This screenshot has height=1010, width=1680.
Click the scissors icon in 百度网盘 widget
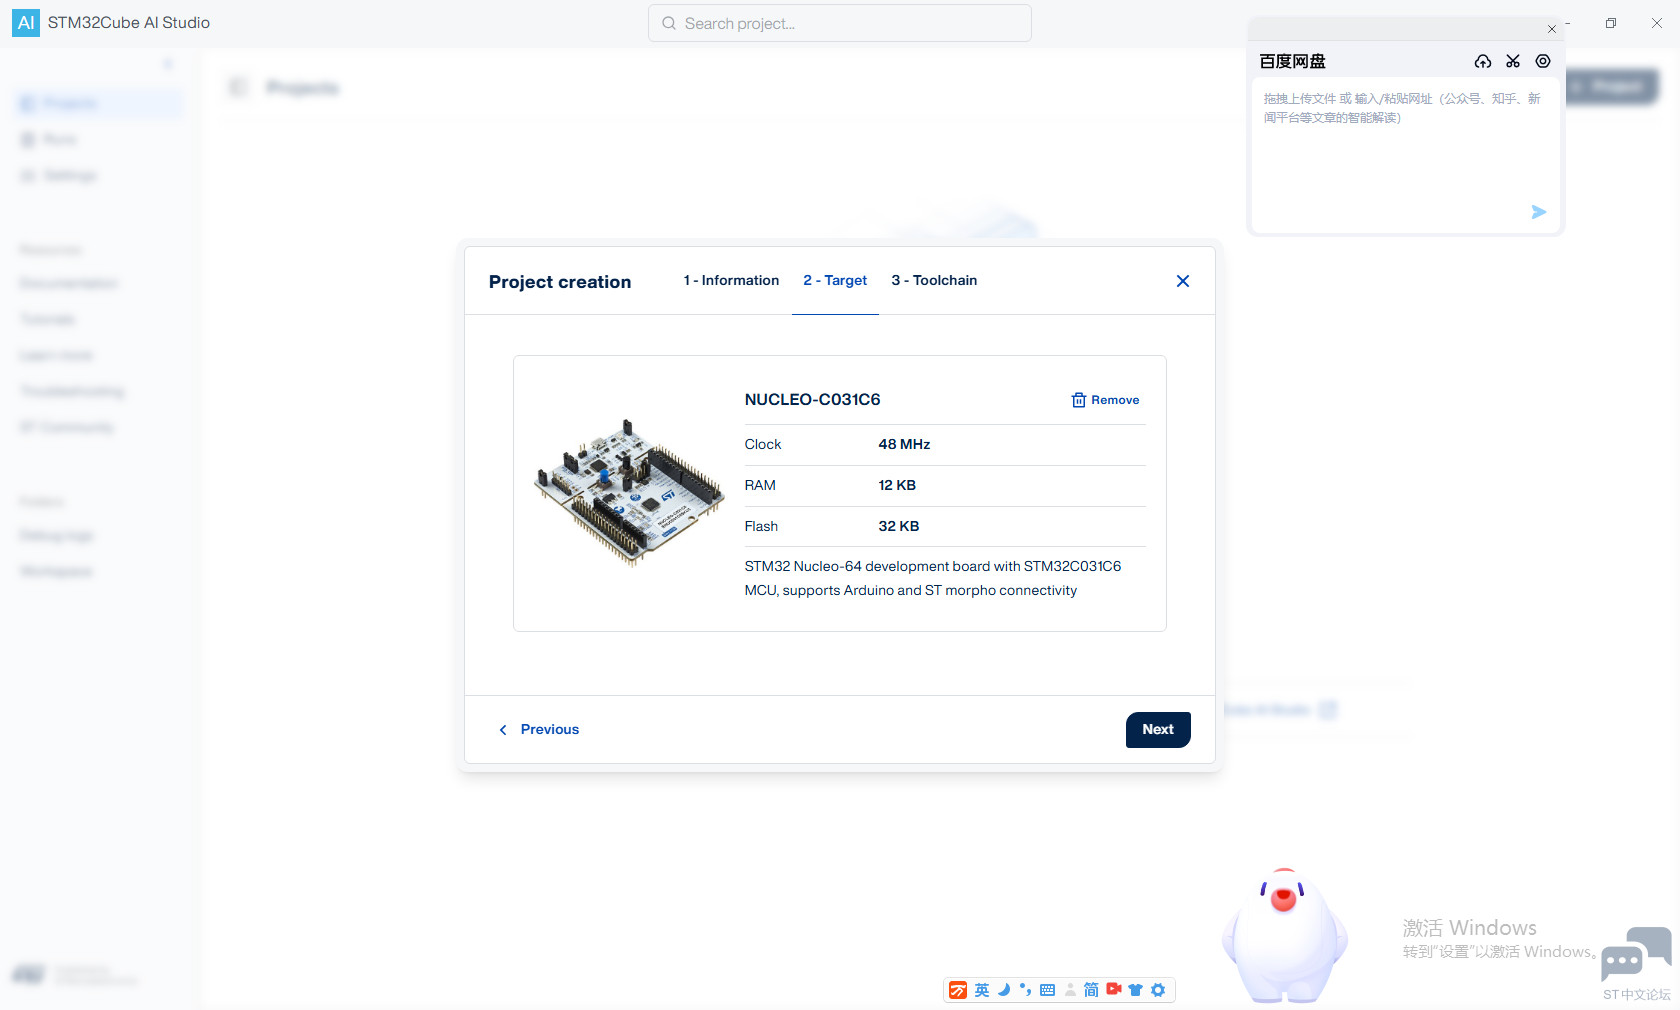[1513, 62]
